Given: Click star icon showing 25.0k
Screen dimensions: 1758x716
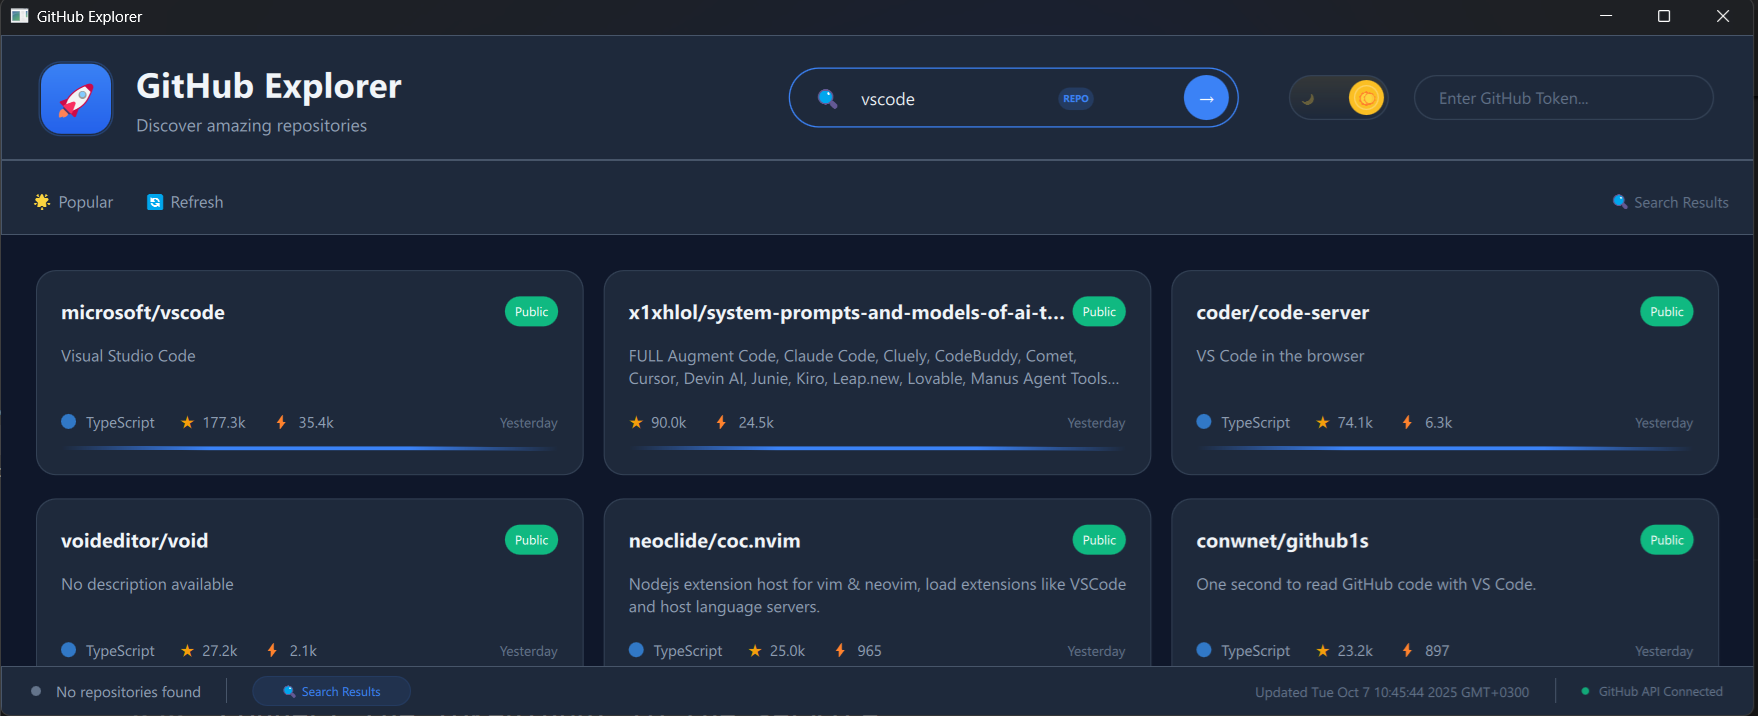Looking at the screenshot, I should click(x=755, y=650).
